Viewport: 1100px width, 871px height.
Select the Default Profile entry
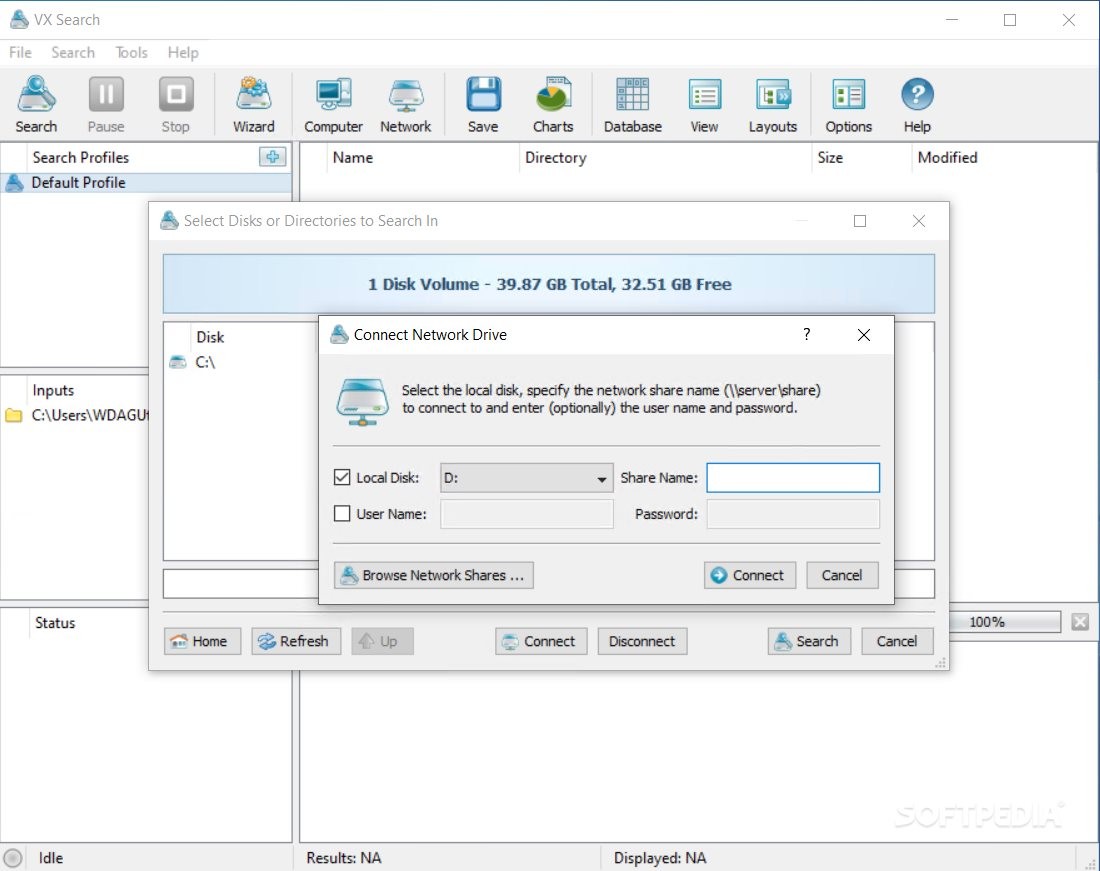(146, 182)
